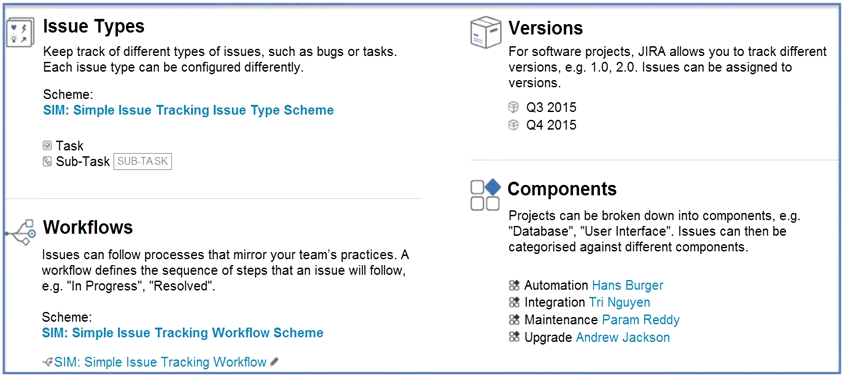Viewport: 845px width, 379px height.
Task: Open Tri Nguyen's profile link
Action: coord(620,302)
